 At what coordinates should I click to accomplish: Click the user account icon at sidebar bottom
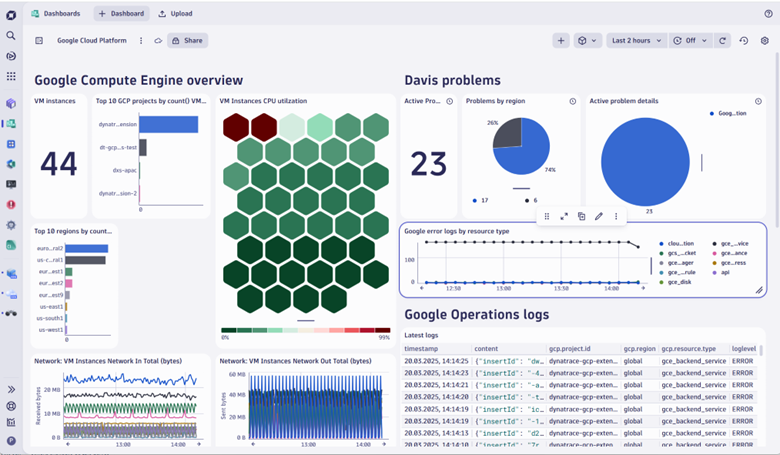[11, 441]
